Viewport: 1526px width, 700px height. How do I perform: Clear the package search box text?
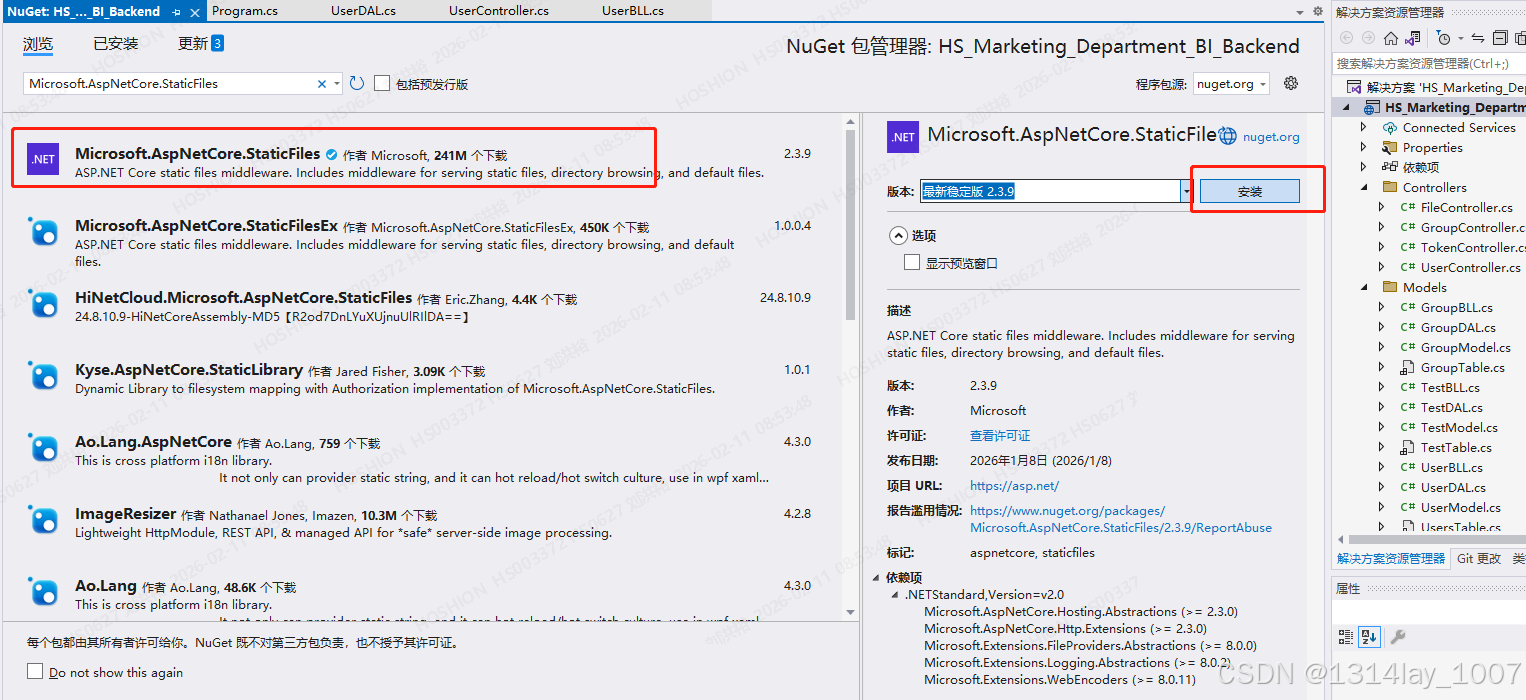click(x=322, y=84)
